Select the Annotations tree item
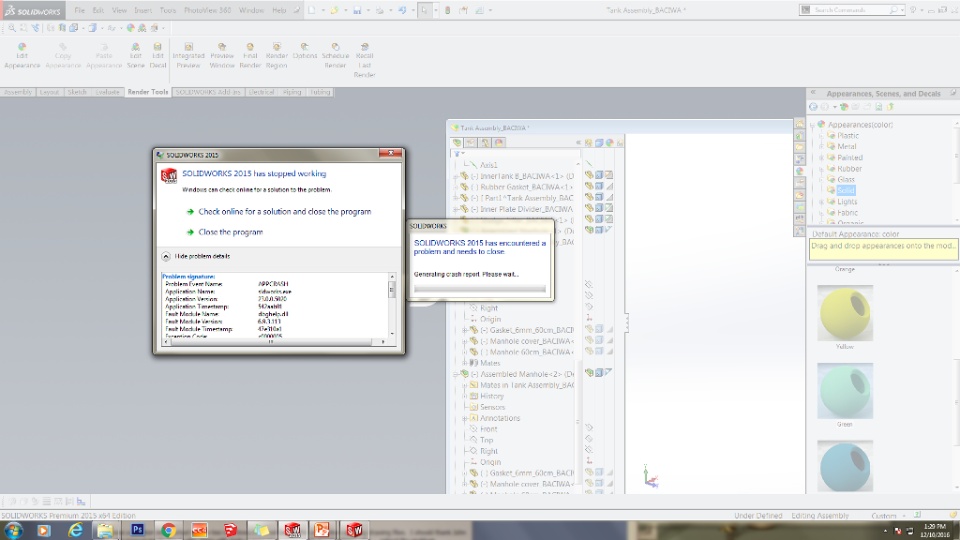 [500, 418]
